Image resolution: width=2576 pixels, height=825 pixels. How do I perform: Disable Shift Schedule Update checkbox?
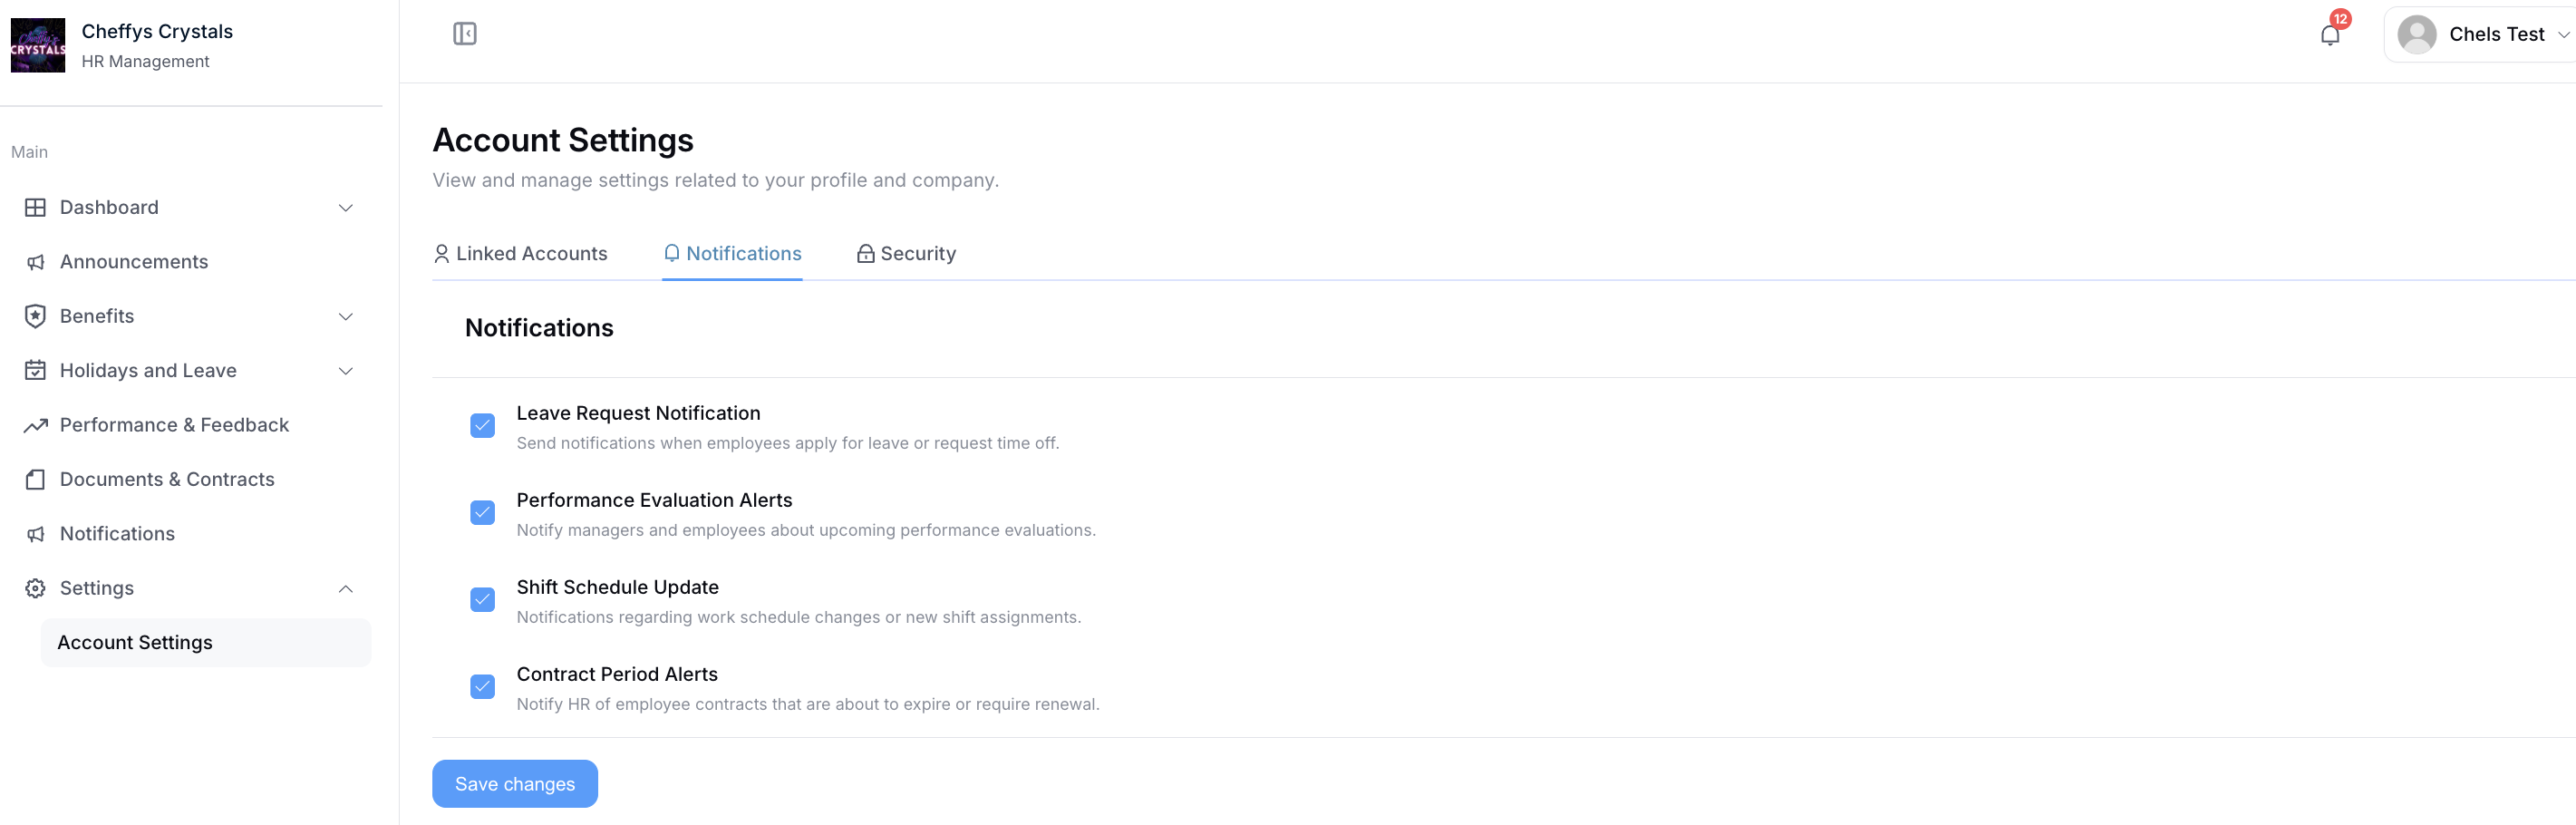(482, 600)
